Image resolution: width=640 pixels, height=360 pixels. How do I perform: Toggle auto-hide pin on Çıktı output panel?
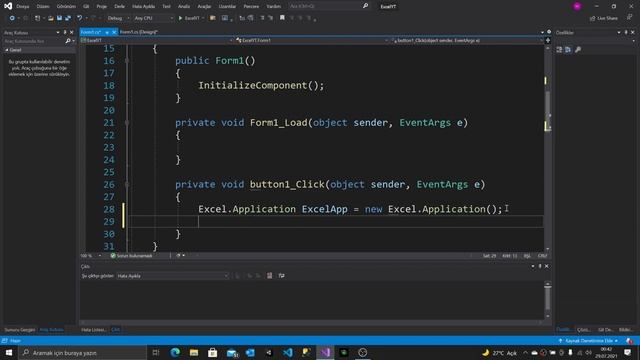[540, 266]
